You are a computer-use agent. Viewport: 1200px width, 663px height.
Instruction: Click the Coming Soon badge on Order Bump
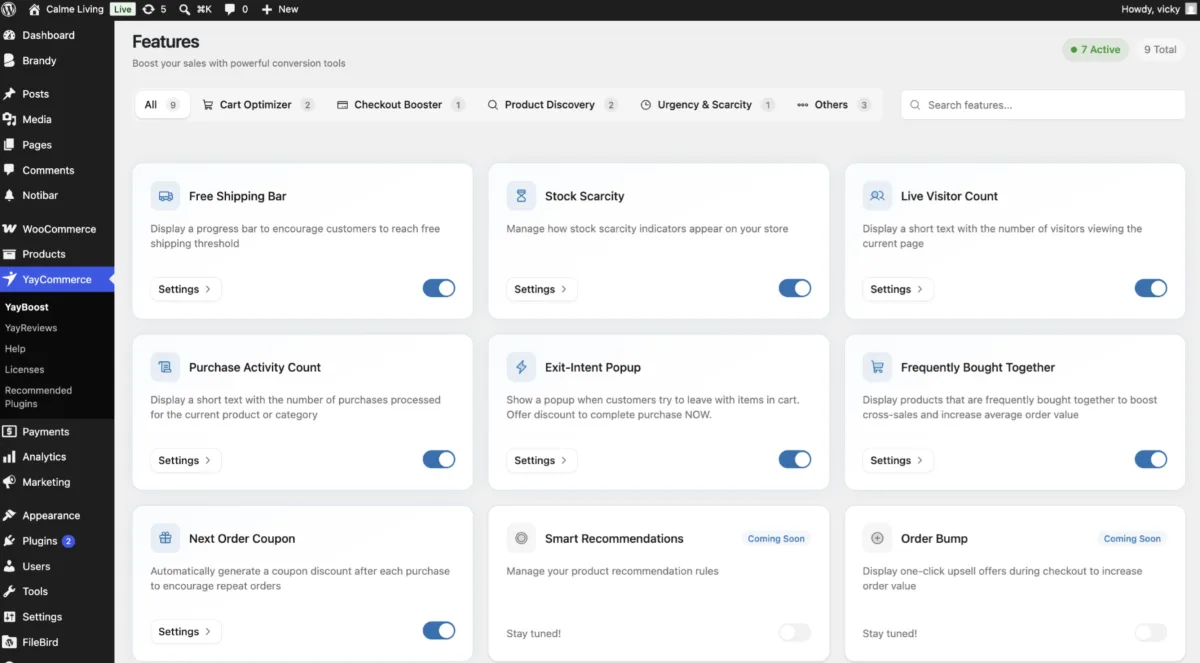pos(1132,538)
